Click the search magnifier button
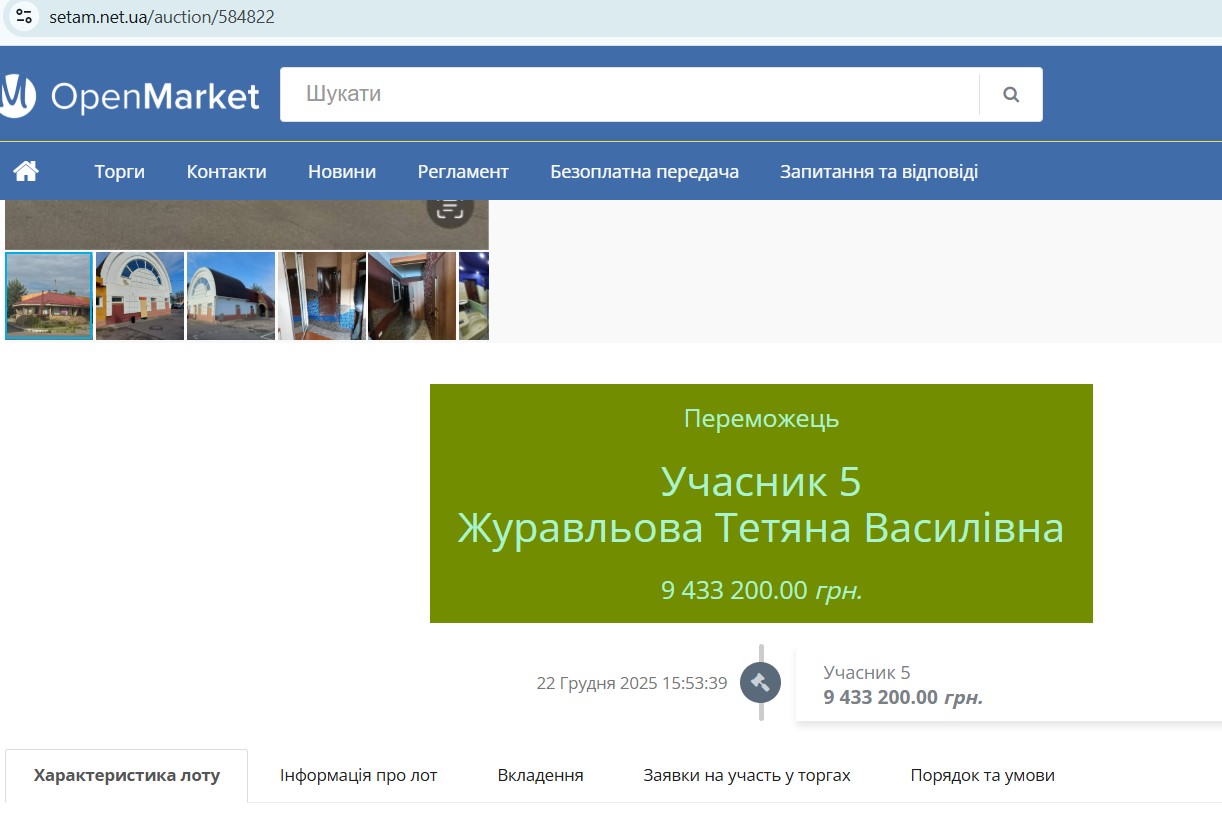Viewport: 1222px width, 838px height. point(1010,95)
